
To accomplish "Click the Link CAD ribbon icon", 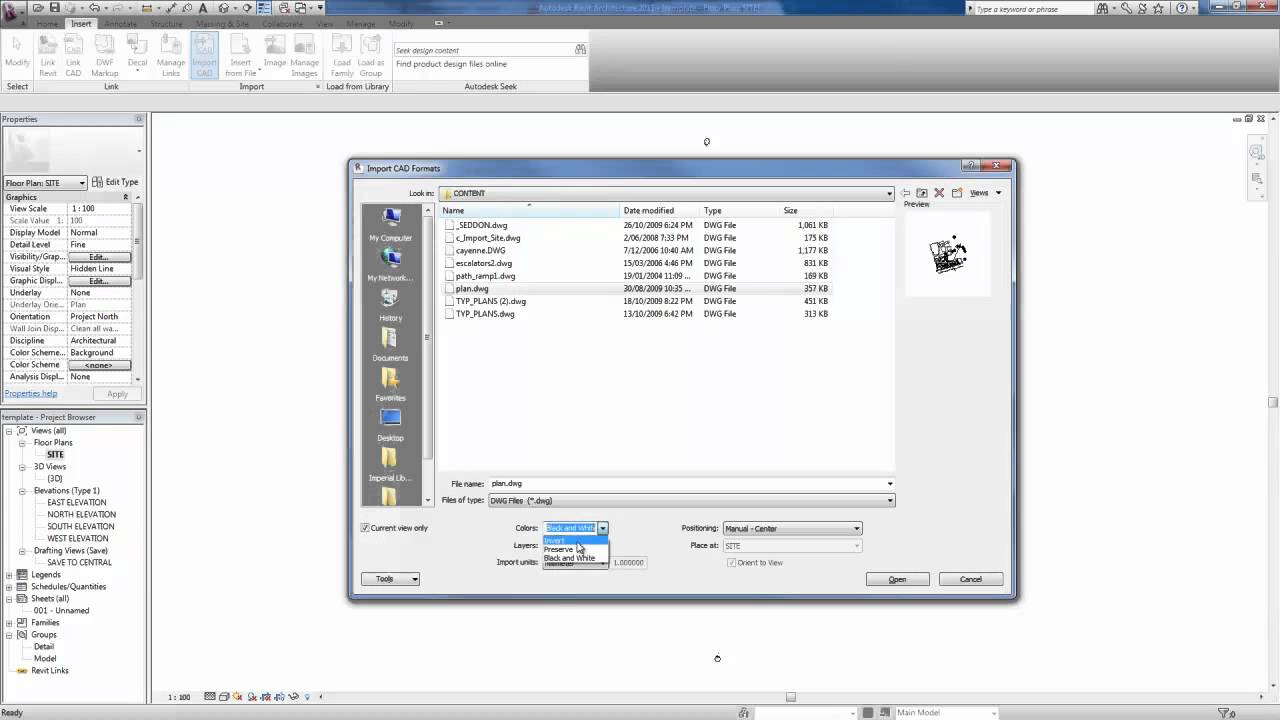I will (x=73, y=56).
